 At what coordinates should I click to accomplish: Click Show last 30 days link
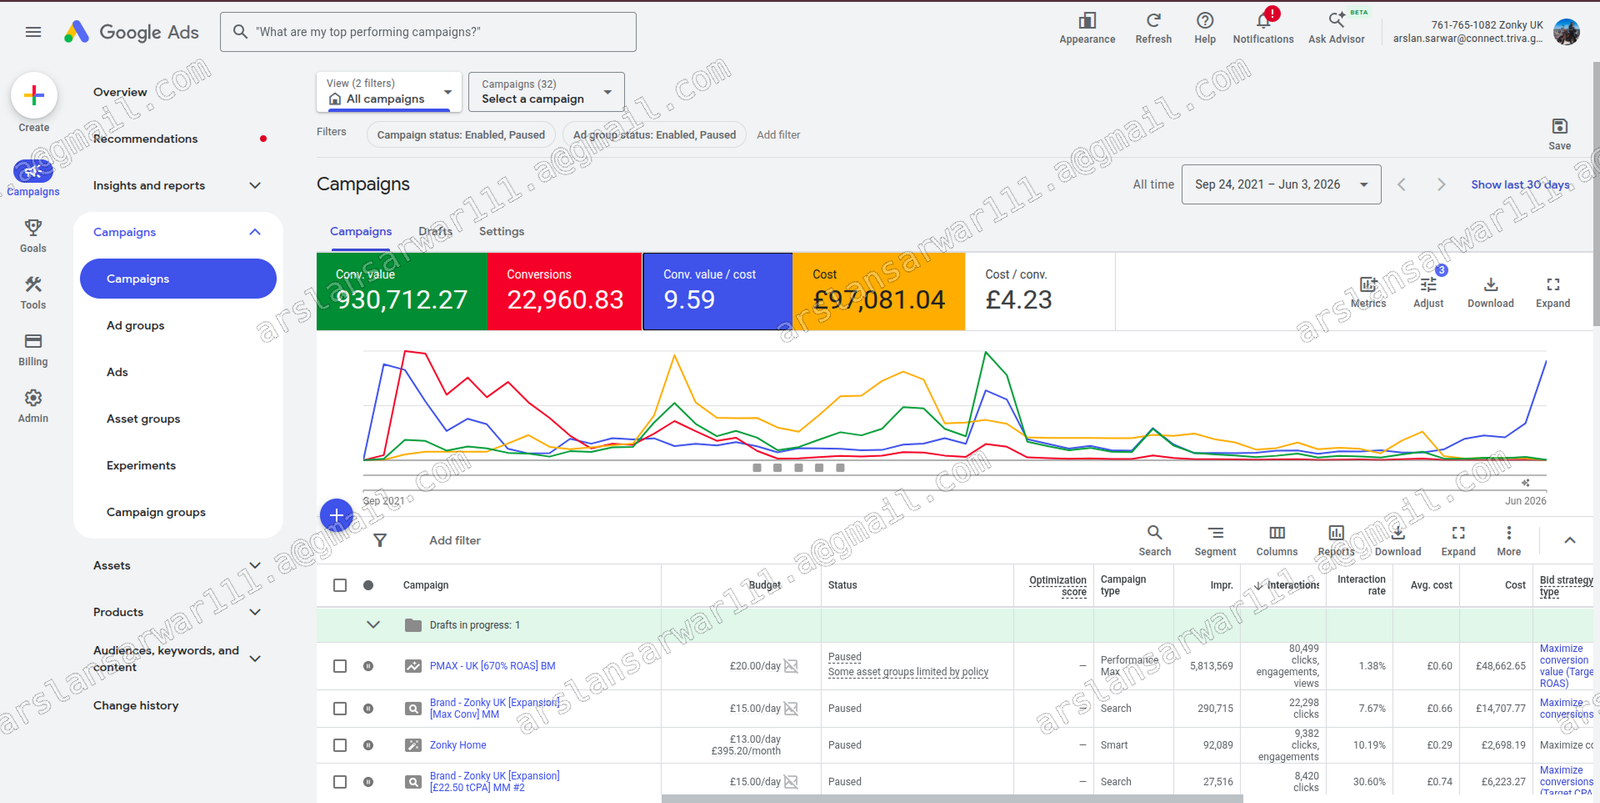1520,185
